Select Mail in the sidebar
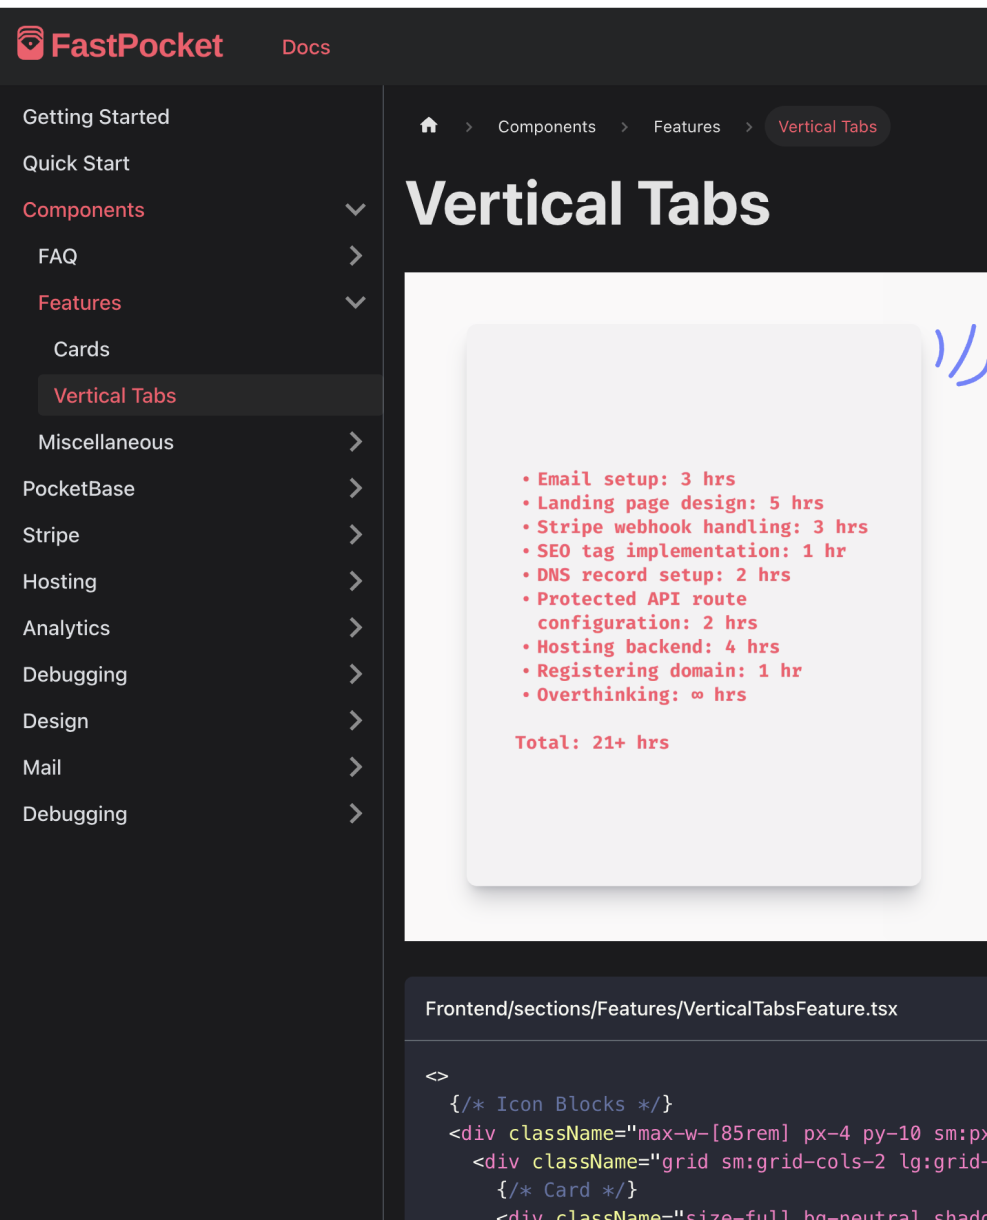This screenshot has width=987, height=1220. pyautogui.click(x=42, y=768)
